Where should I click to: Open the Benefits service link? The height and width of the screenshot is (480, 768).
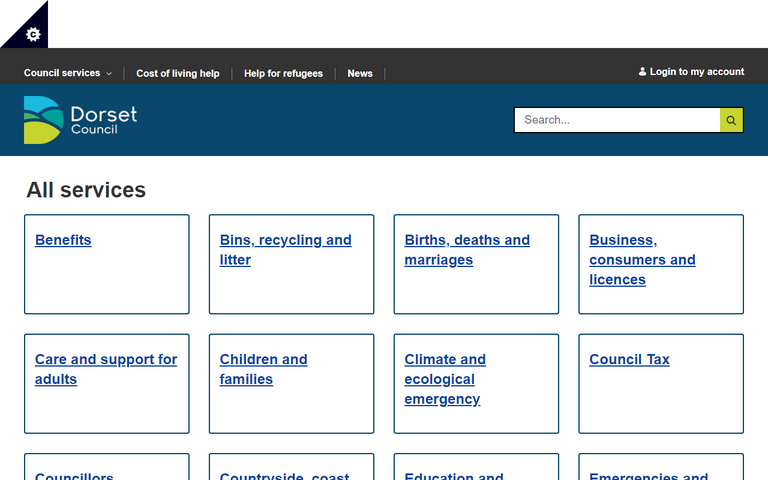pos(63,240)
